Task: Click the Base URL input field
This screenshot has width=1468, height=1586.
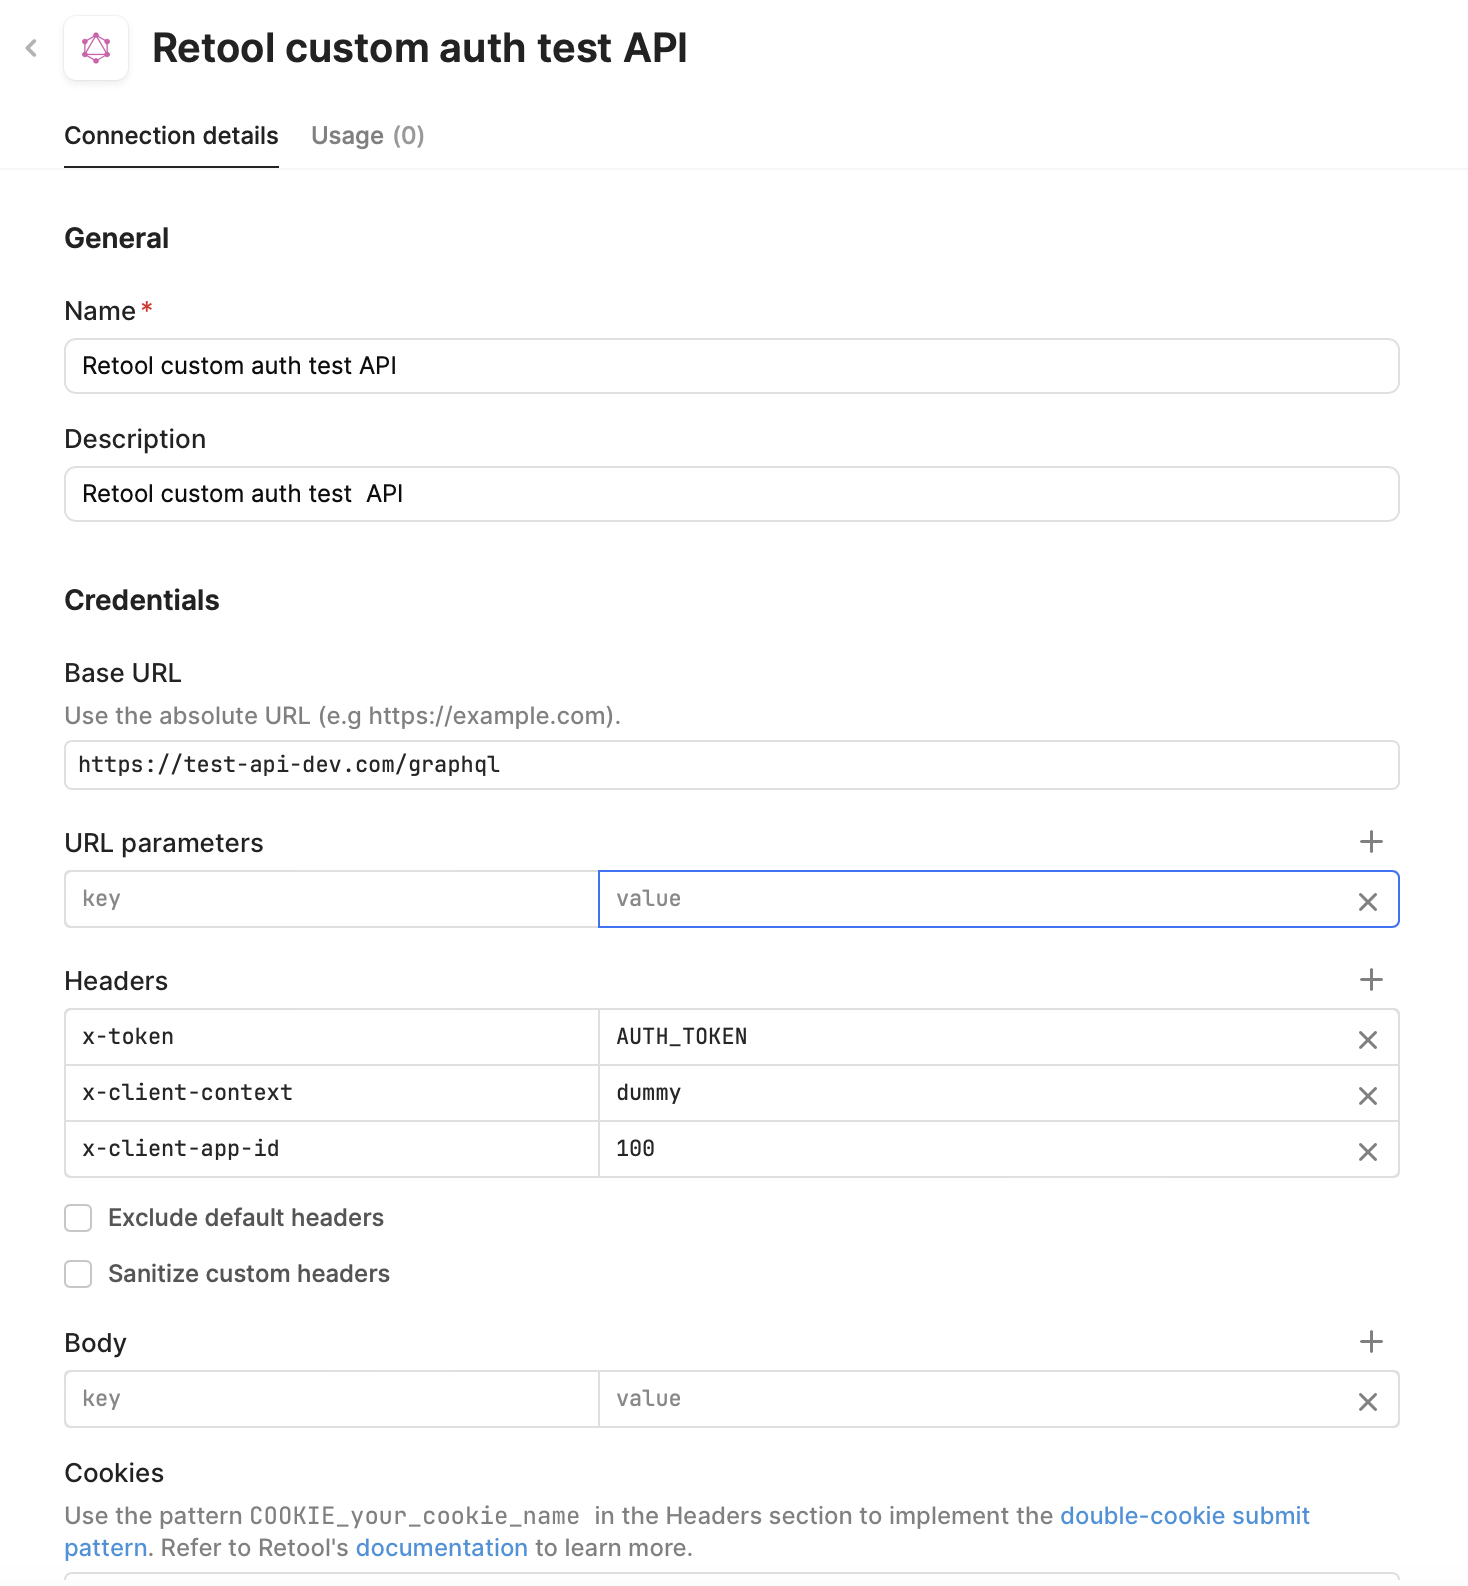Action: 732,765
